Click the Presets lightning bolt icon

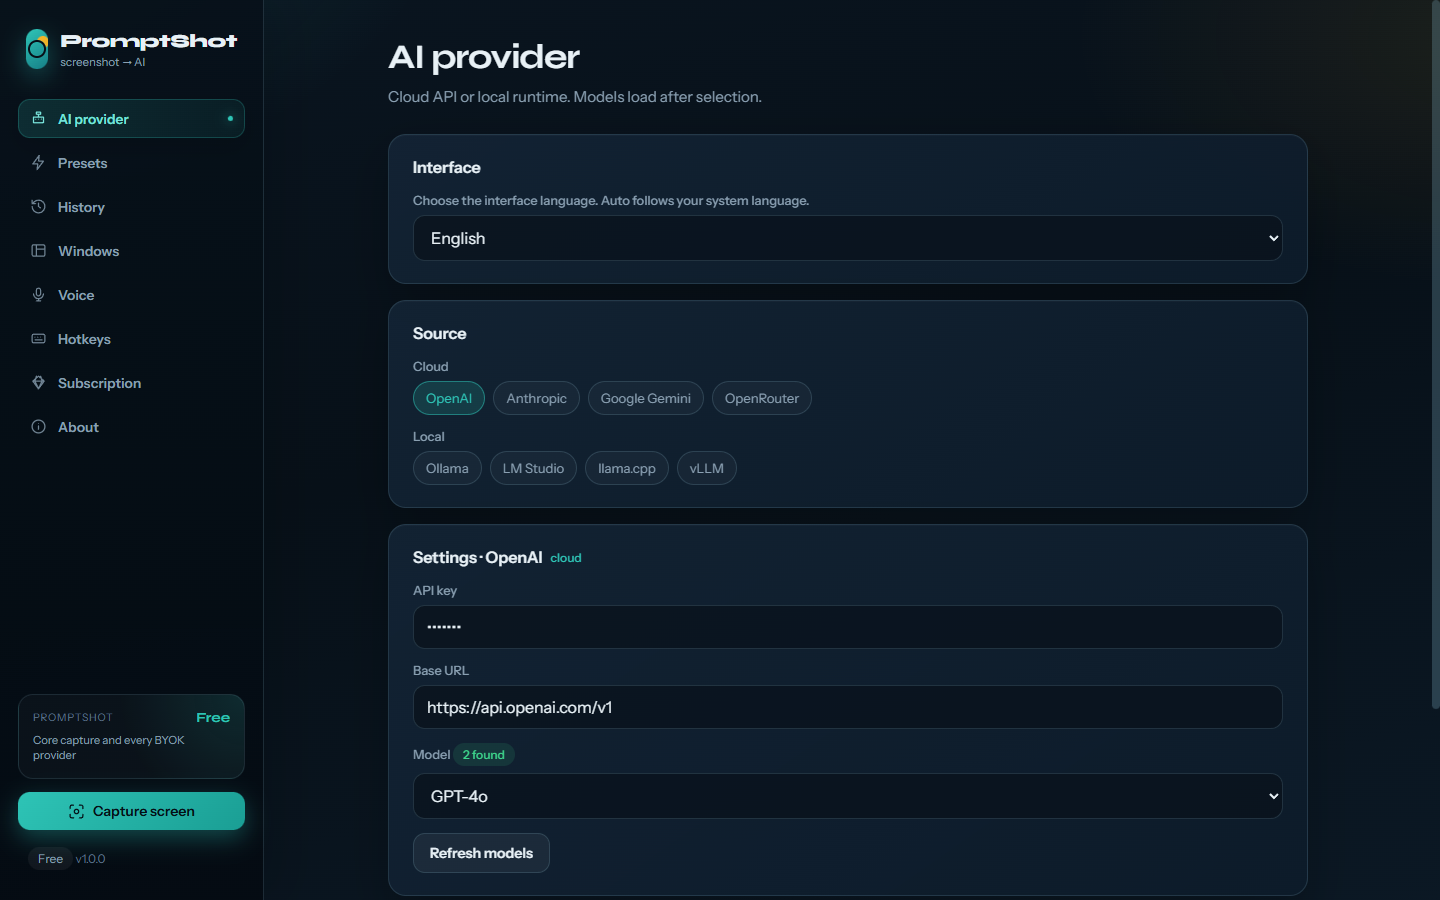point(38,162)
